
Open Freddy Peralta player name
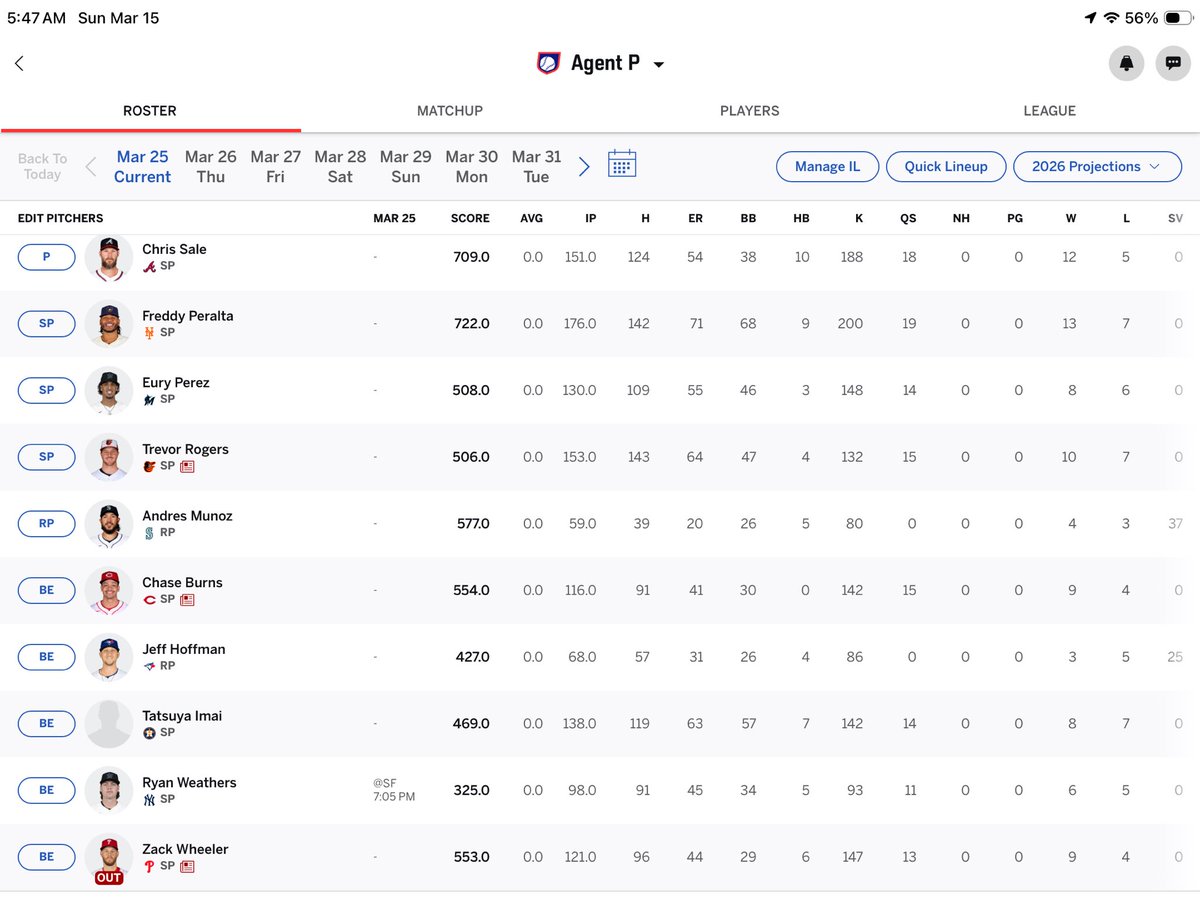tap(188, 316)
